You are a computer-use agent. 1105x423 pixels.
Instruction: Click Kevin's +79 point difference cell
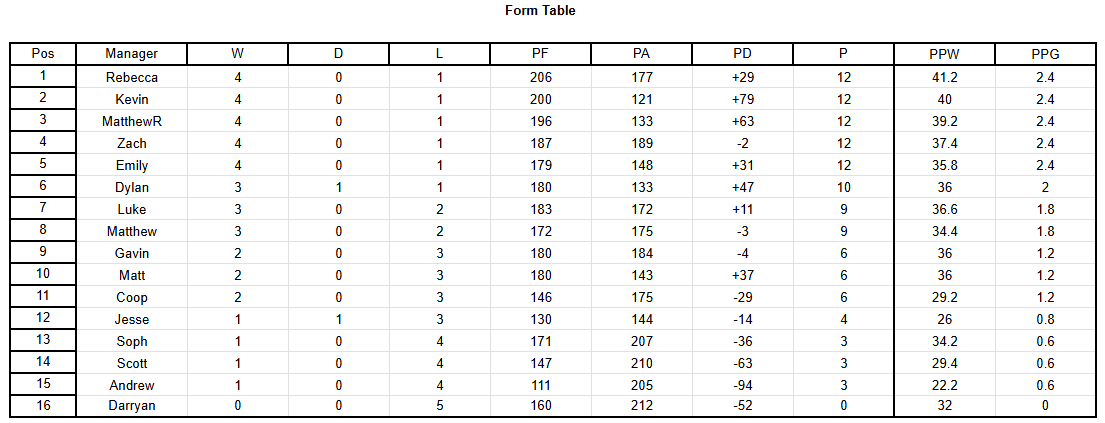click(x=743, y=99)
